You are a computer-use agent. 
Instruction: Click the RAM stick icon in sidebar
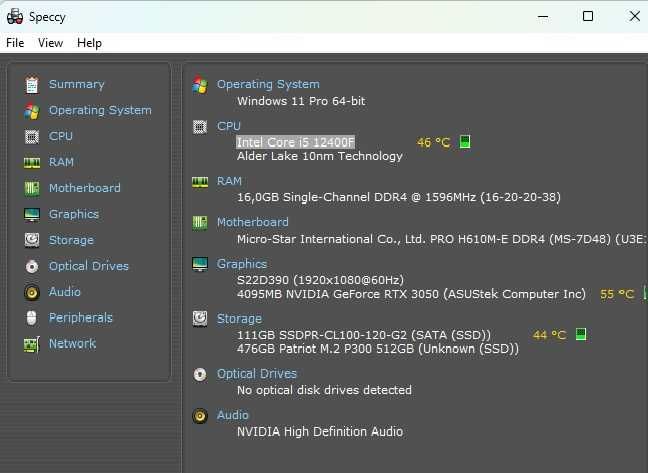(32, 163)
